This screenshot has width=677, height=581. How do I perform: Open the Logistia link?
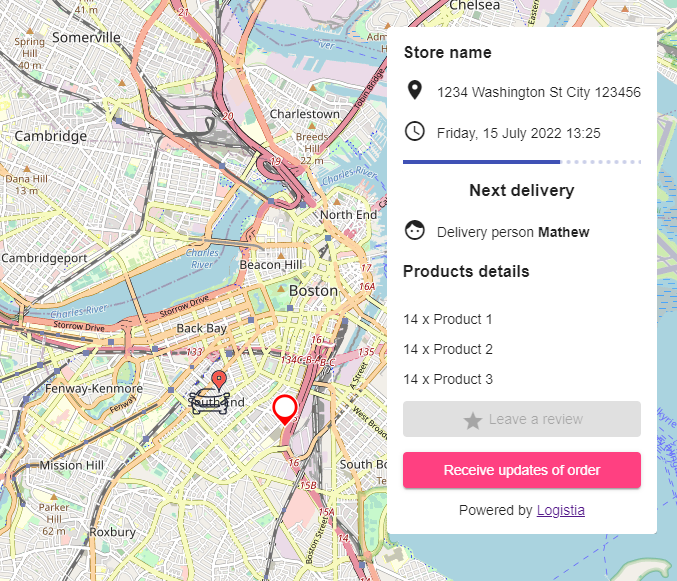coord(560,510)
